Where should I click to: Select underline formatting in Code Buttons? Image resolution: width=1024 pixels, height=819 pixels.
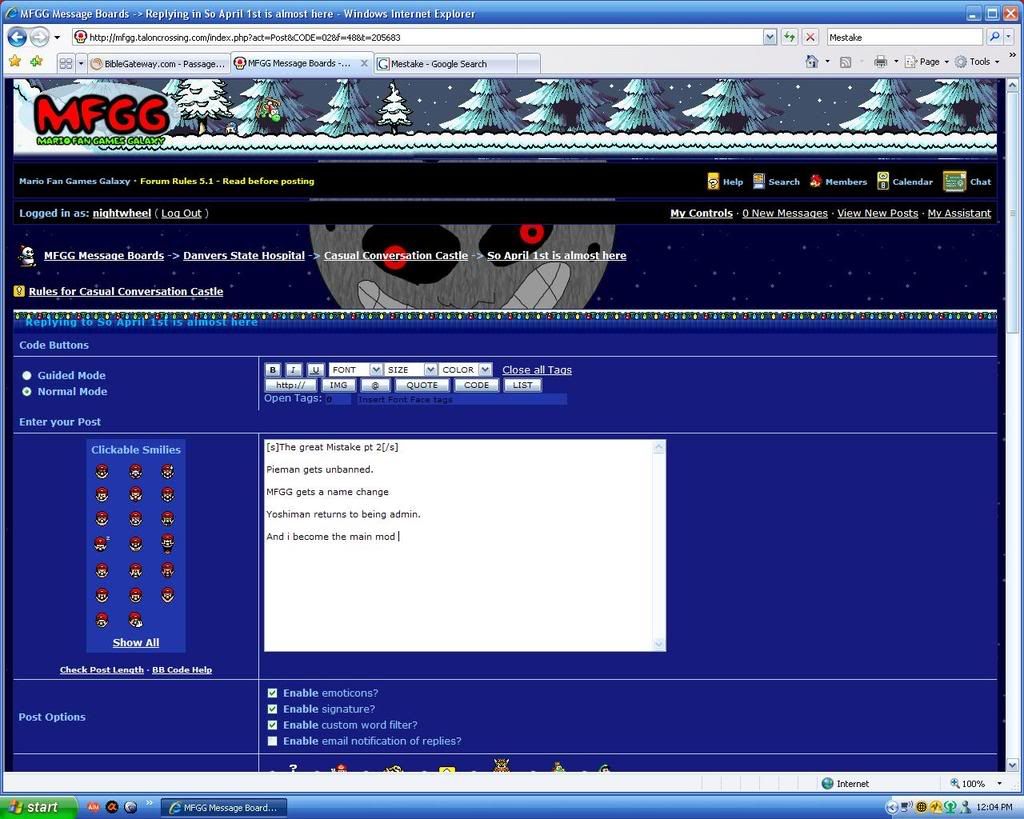click(x=315, y=370)
